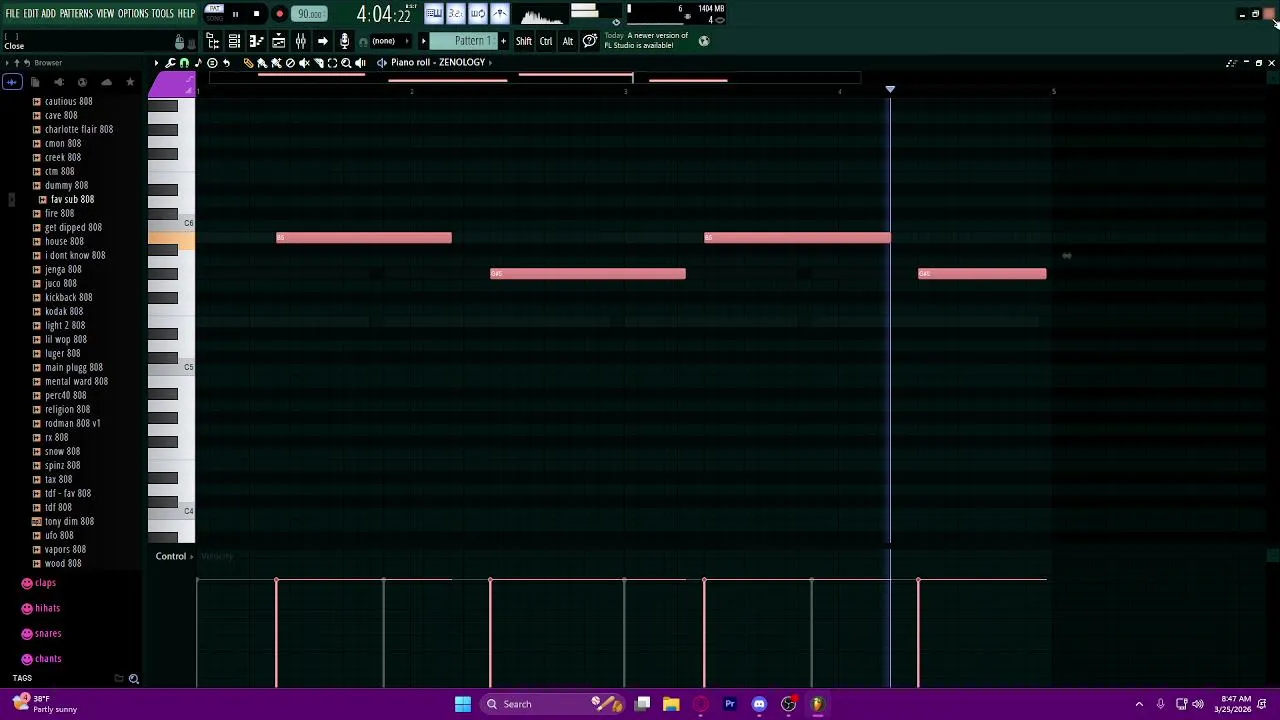Viewport: 1280px width, 720px height.
Task: Open the chat bubble help icon
Action: 590,41
